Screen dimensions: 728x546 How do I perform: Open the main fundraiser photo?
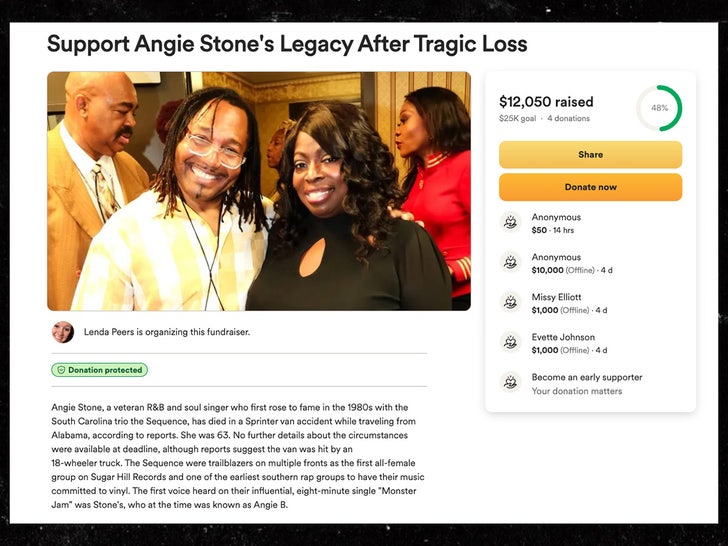[259, 191]
